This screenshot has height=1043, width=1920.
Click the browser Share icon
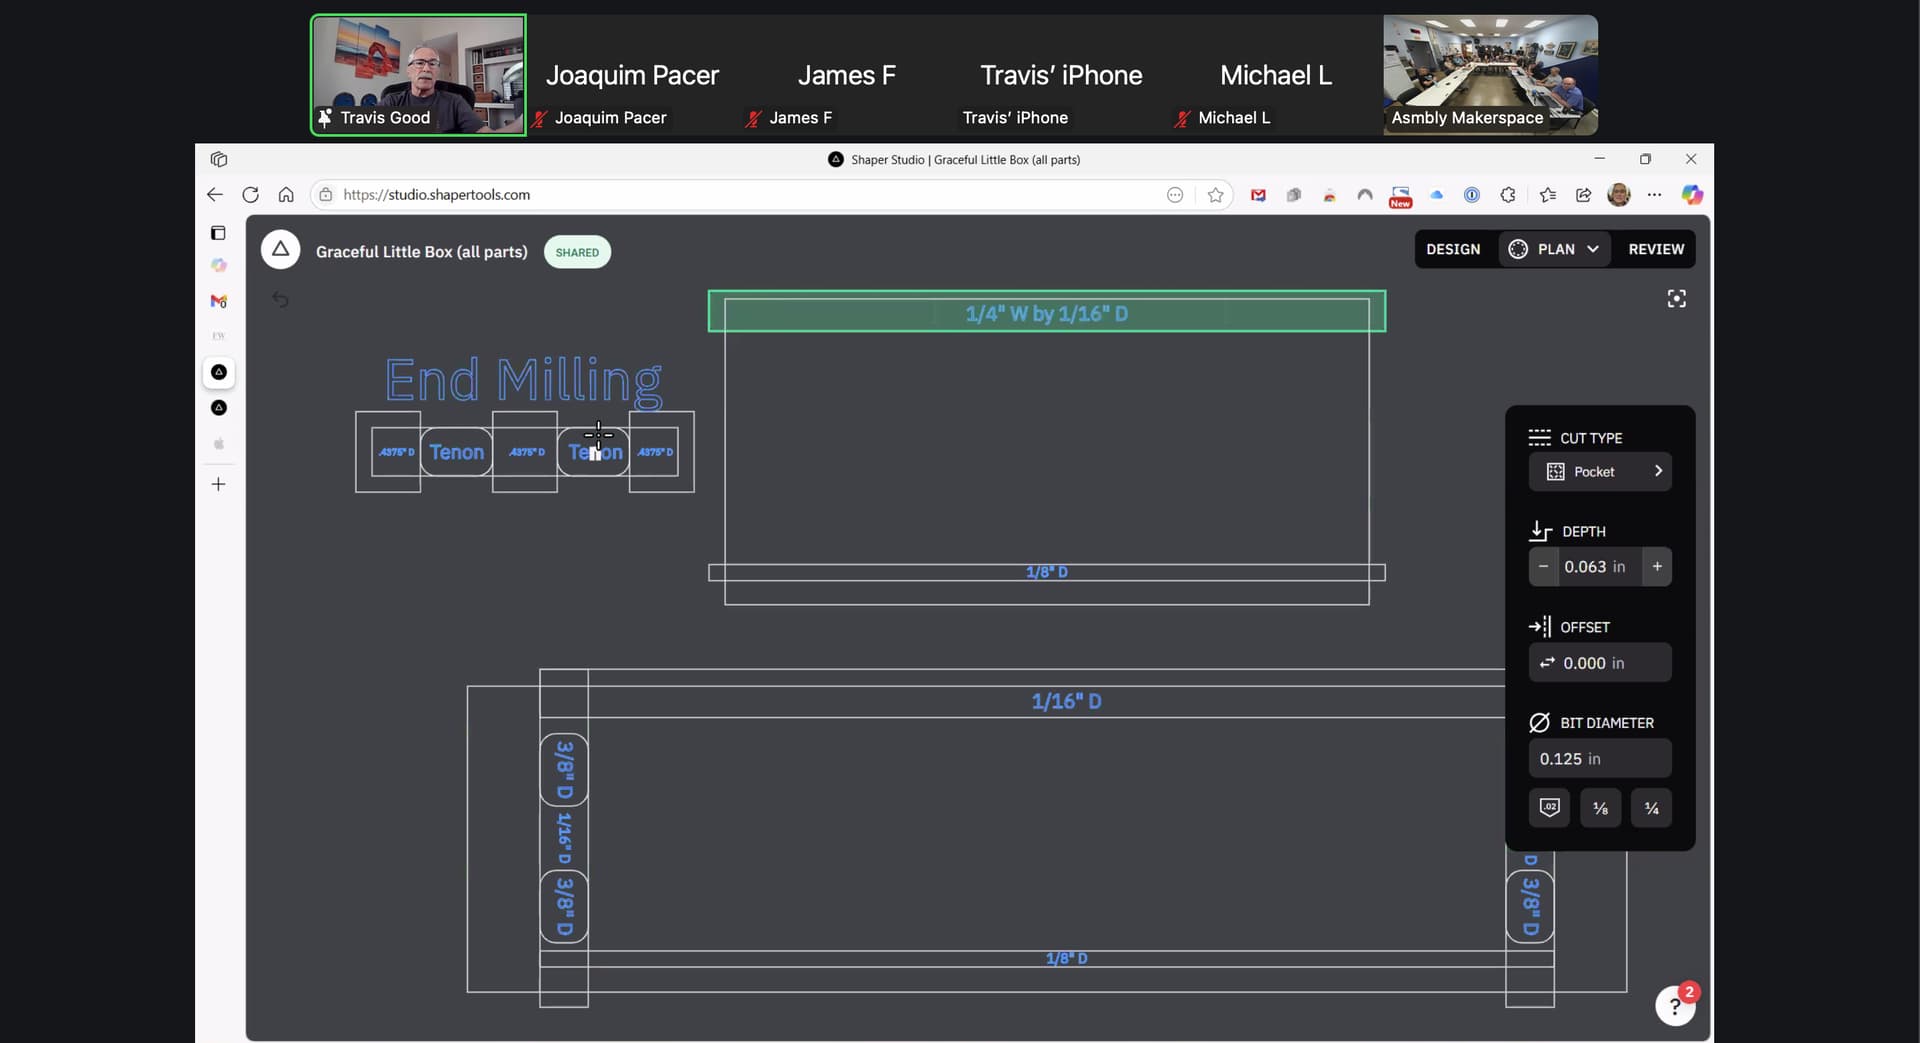pos(1583,195)
